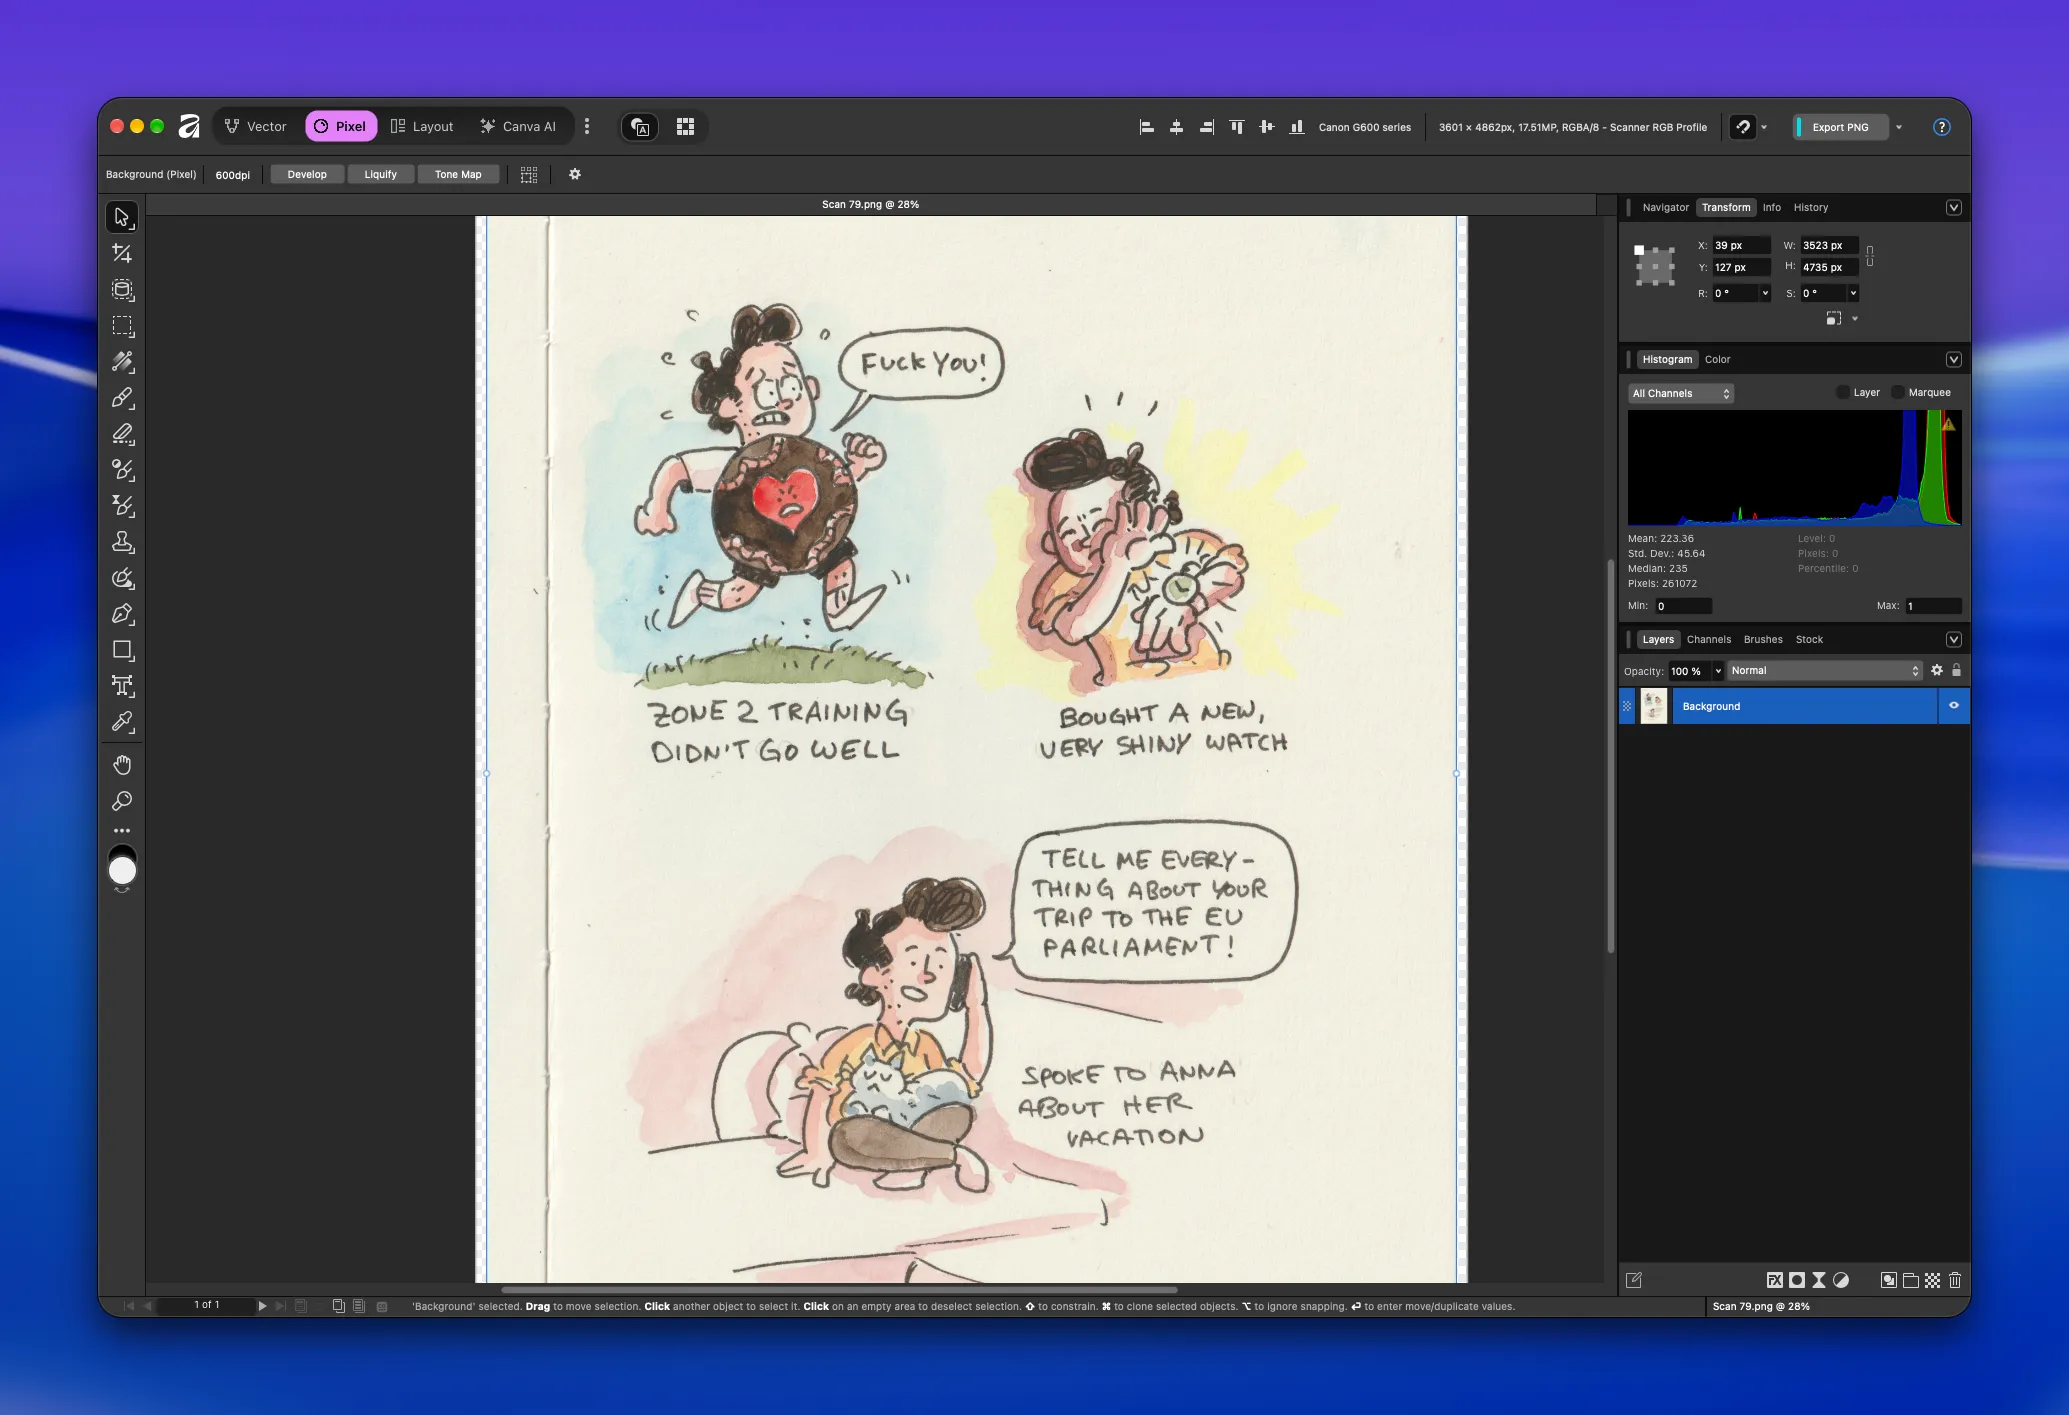Select the Paint Brush tool
Image resolution: width=2069 pixels, height=1415 pixels.
click(x=122, y=398)
